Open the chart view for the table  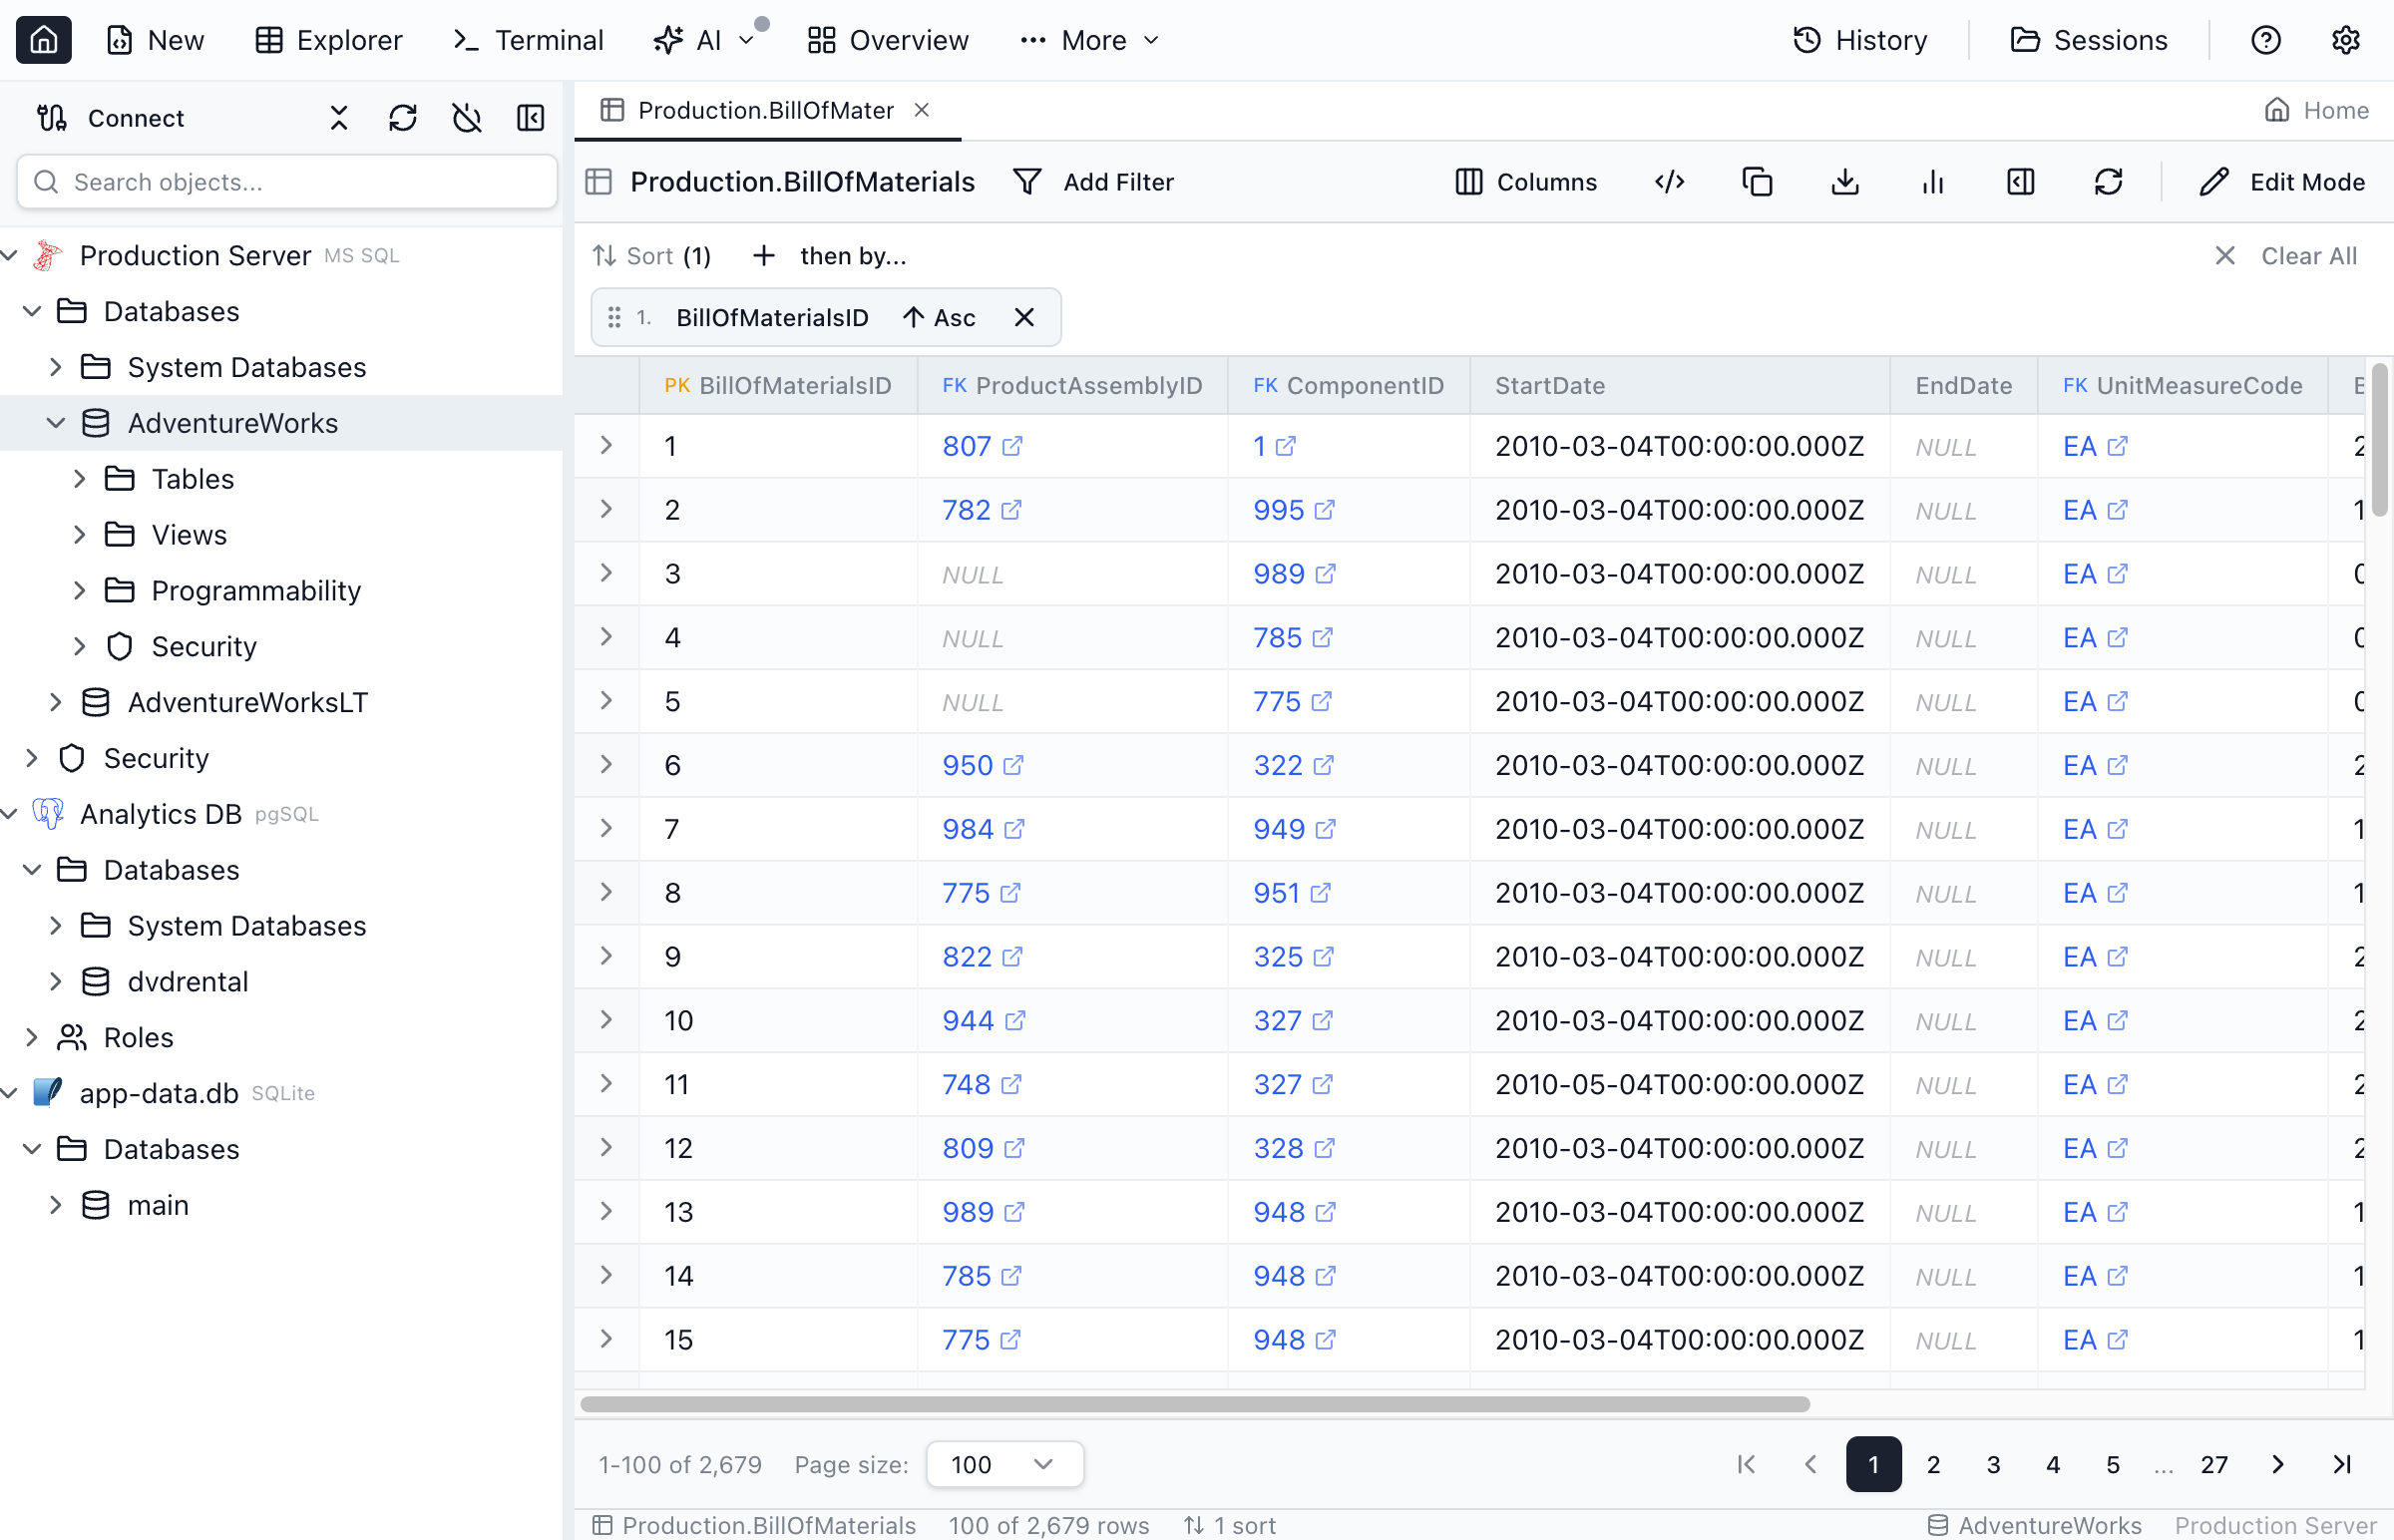1932,181
